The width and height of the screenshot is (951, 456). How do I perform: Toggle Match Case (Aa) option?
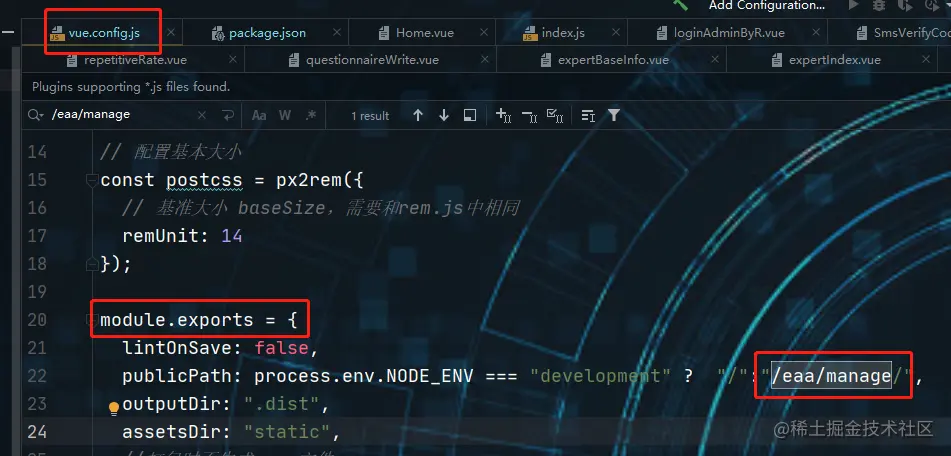pyautogui.click(x=259, y=115)
